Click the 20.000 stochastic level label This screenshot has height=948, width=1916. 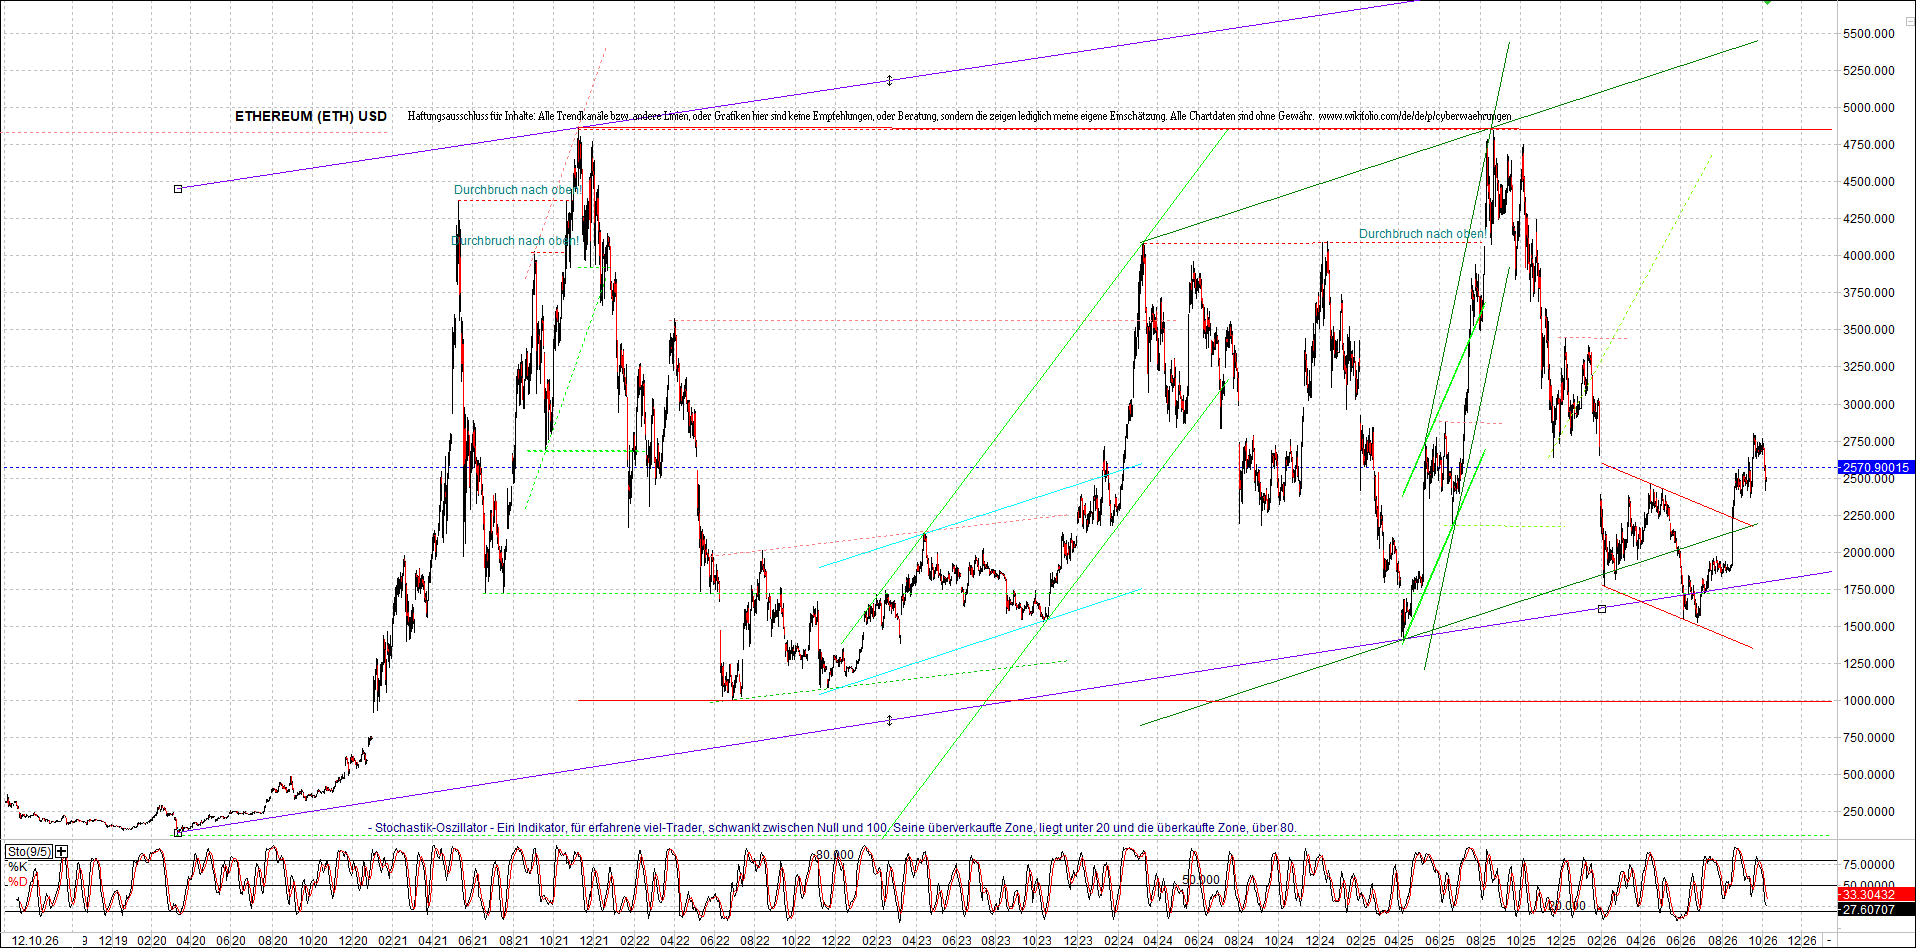pos(1567,906)
